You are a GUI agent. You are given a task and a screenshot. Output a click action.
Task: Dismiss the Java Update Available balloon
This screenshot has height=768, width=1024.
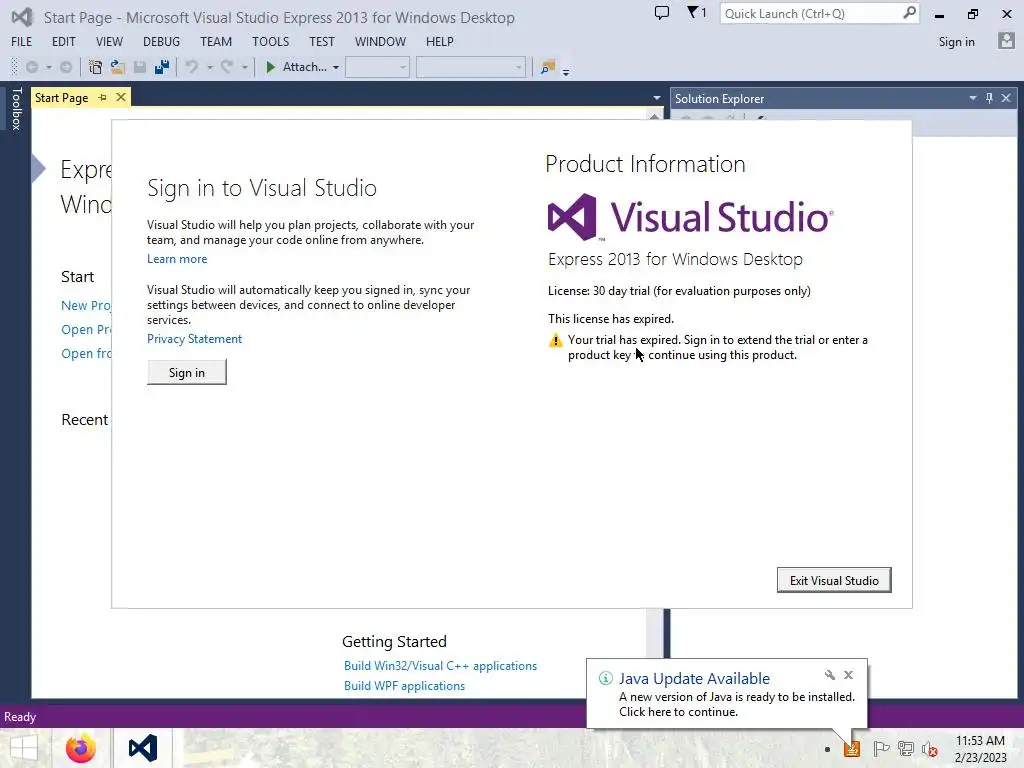[x=848, y=675]
